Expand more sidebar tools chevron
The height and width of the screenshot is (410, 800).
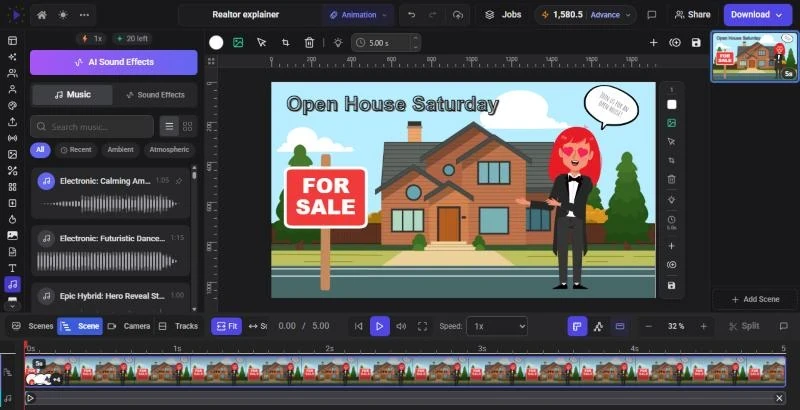[x=12, y=306]
